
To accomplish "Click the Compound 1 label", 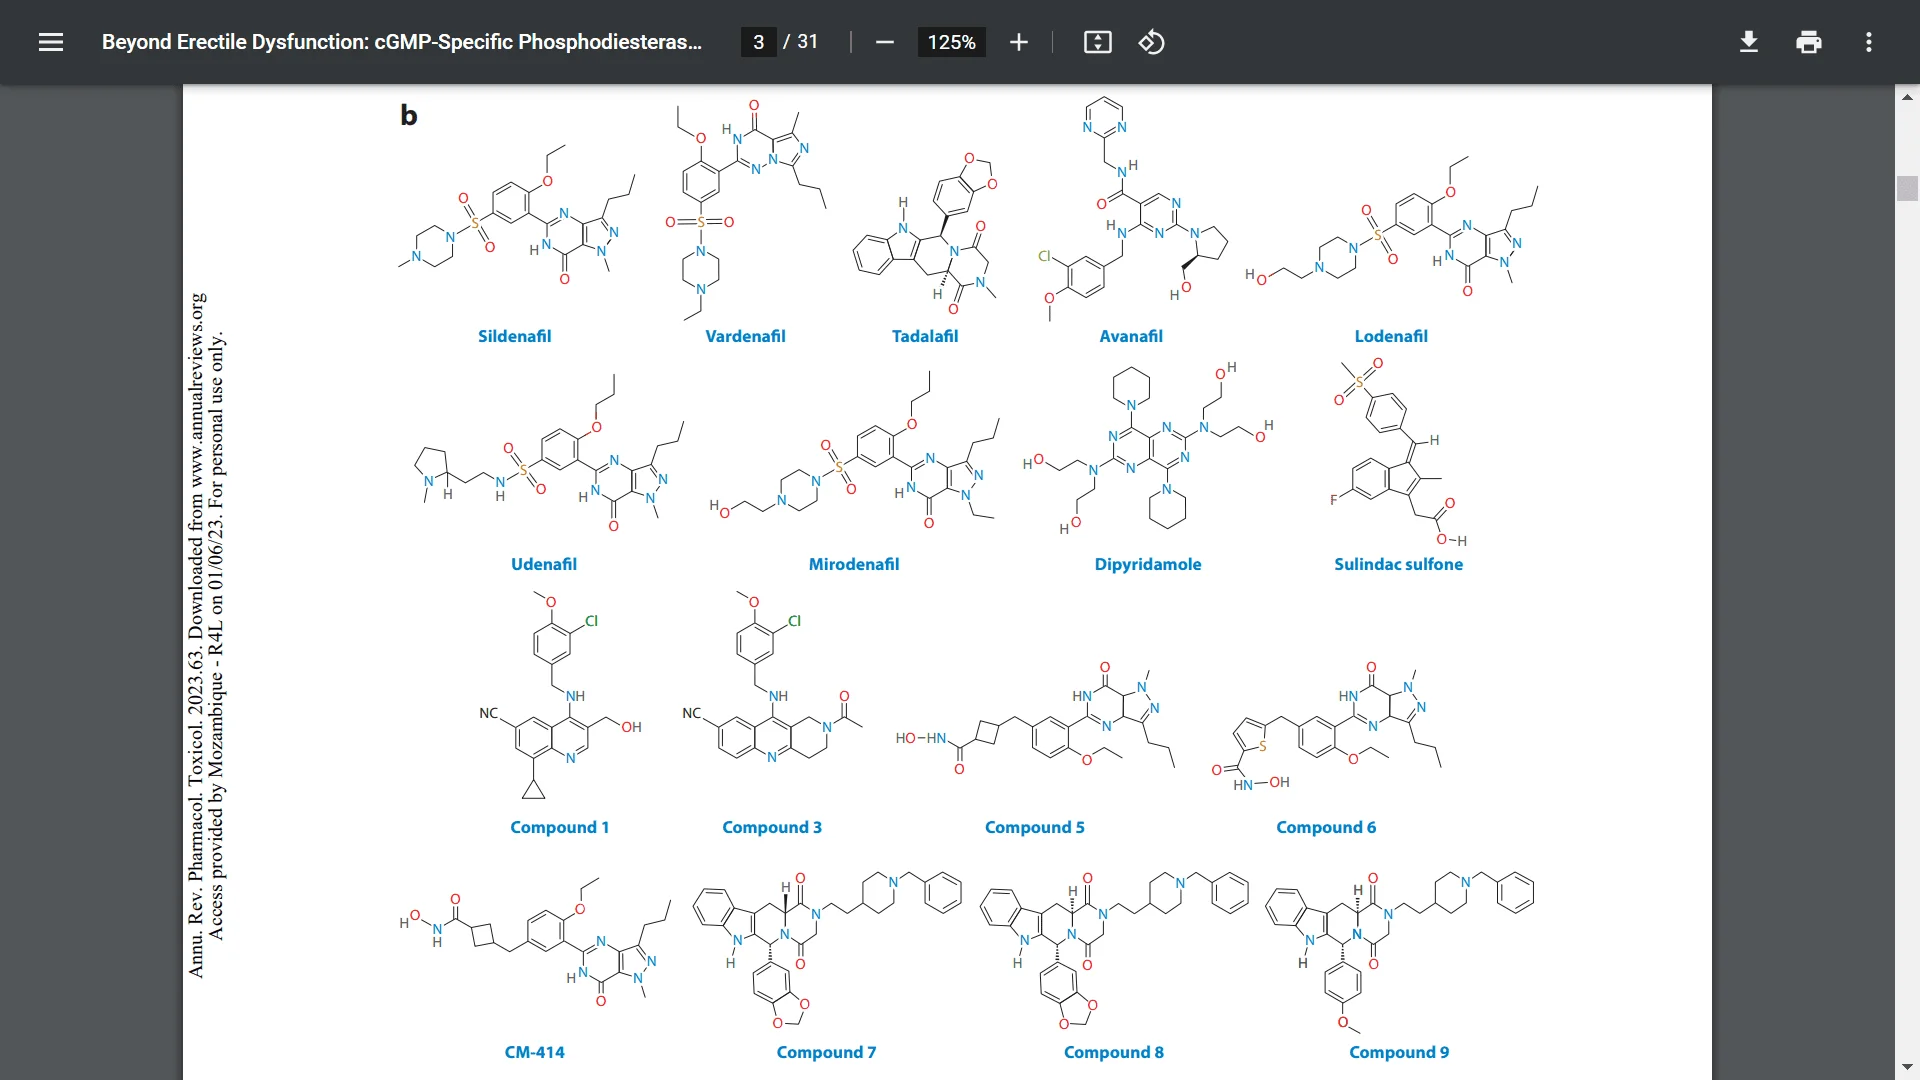I will 559,827.
